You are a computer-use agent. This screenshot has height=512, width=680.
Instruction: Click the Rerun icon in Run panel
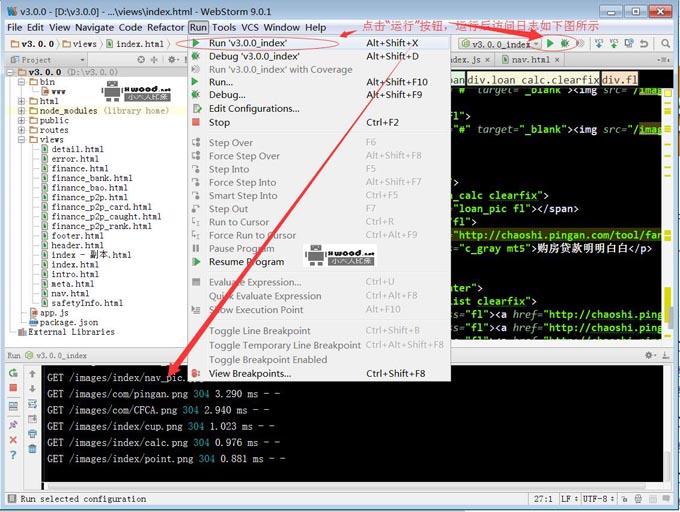click(x=13, y=373)
